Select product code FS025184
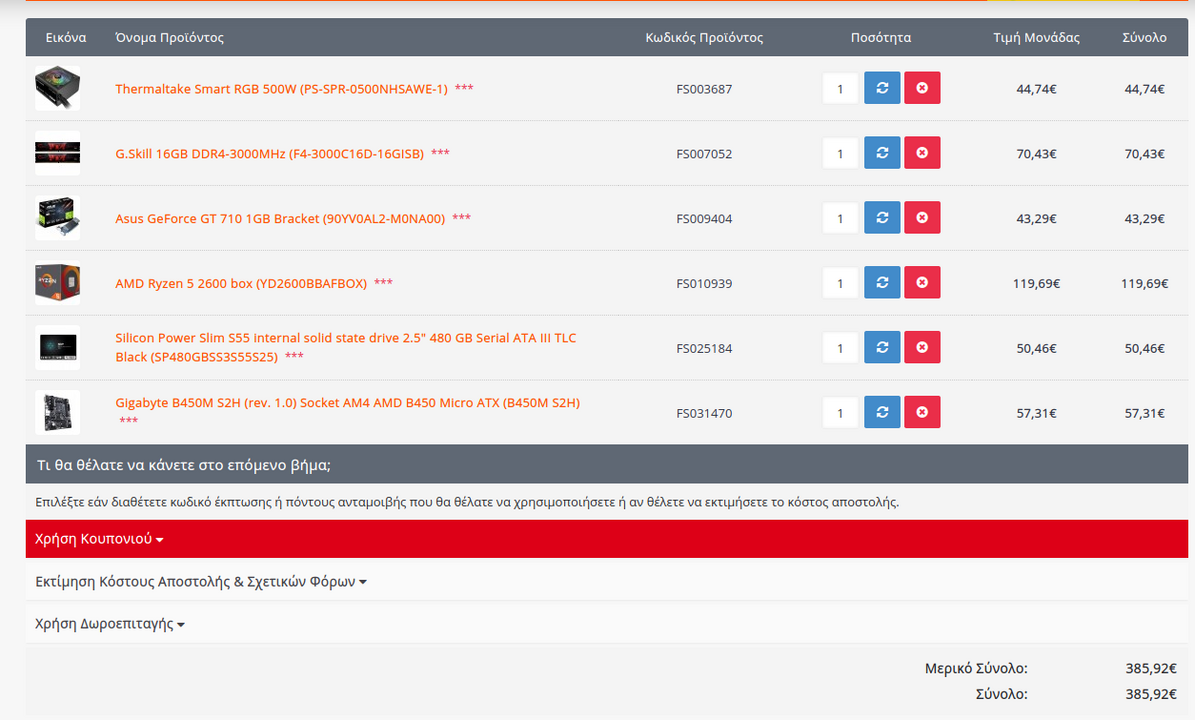Screen dimensions: 1195x720 (704, 348)
